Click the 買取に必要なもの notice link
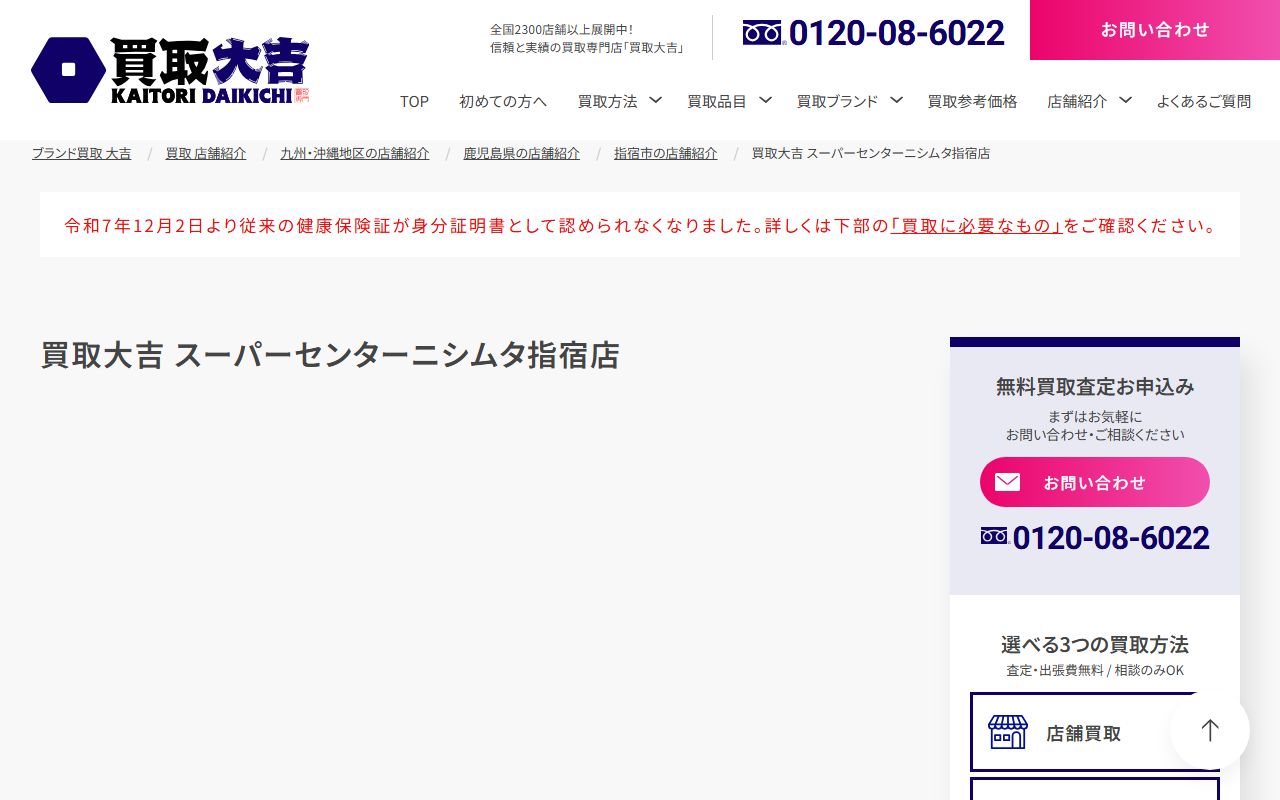 pos(976,225)
